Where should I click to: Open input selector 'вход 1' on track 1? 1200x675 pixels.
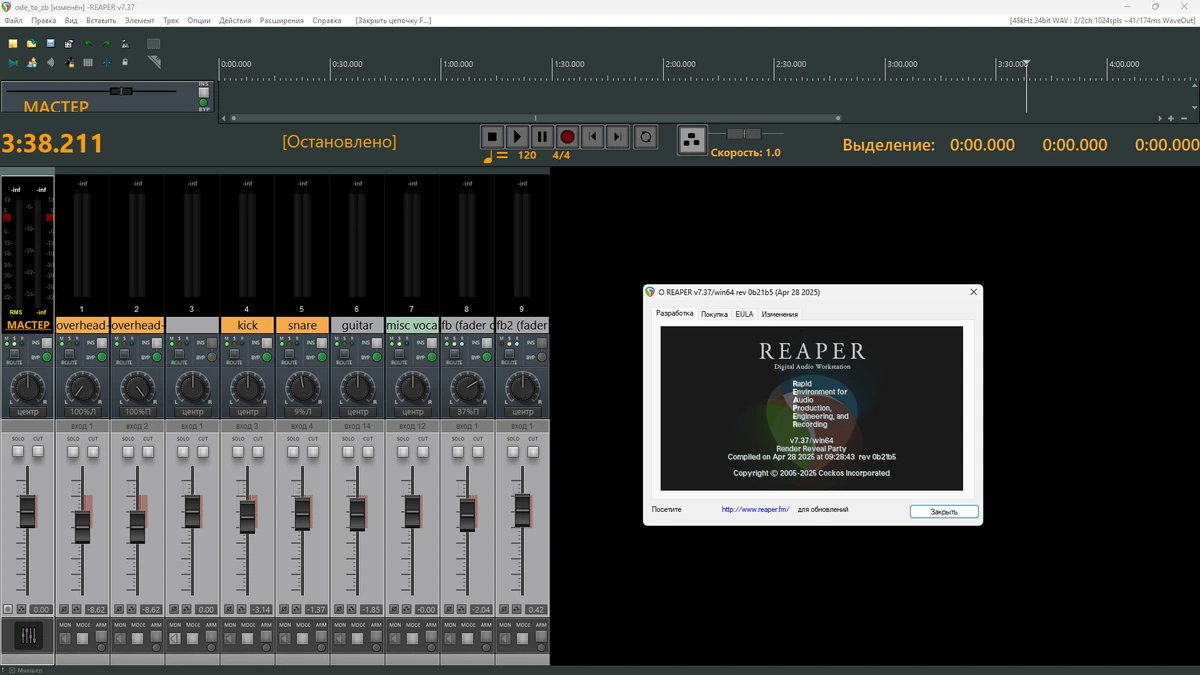click(x=82, y=426)
